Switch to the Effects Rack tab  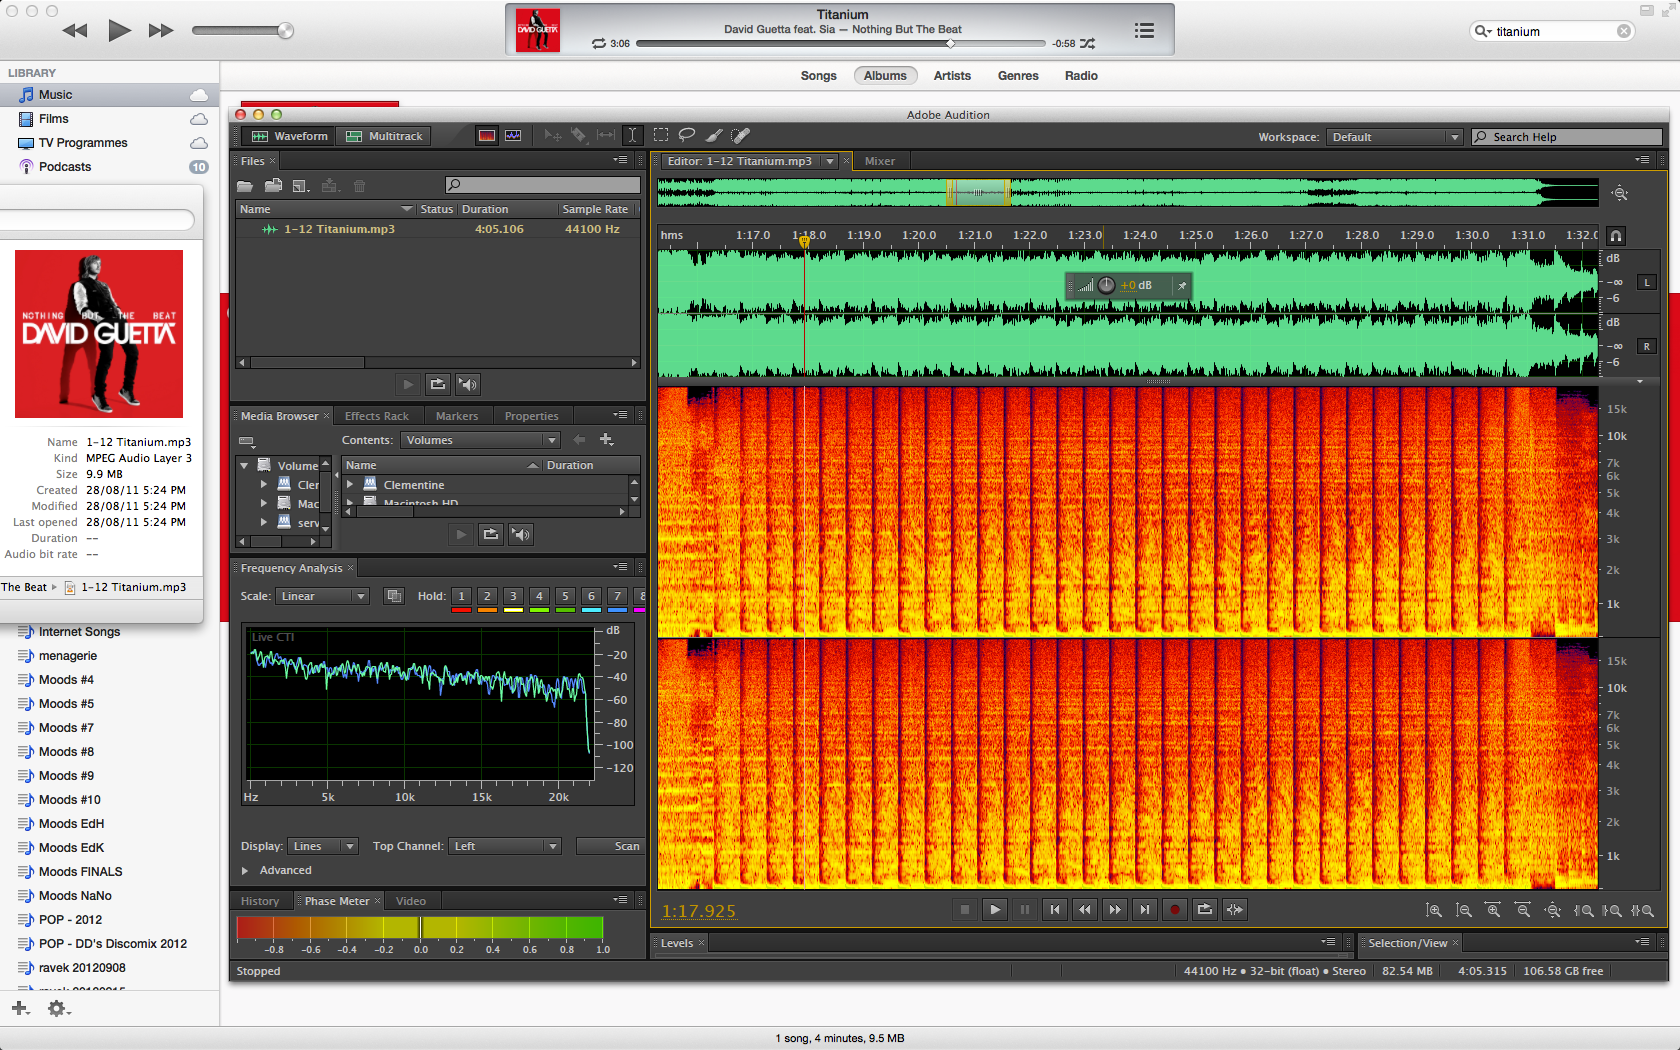(x=377, y=416)
